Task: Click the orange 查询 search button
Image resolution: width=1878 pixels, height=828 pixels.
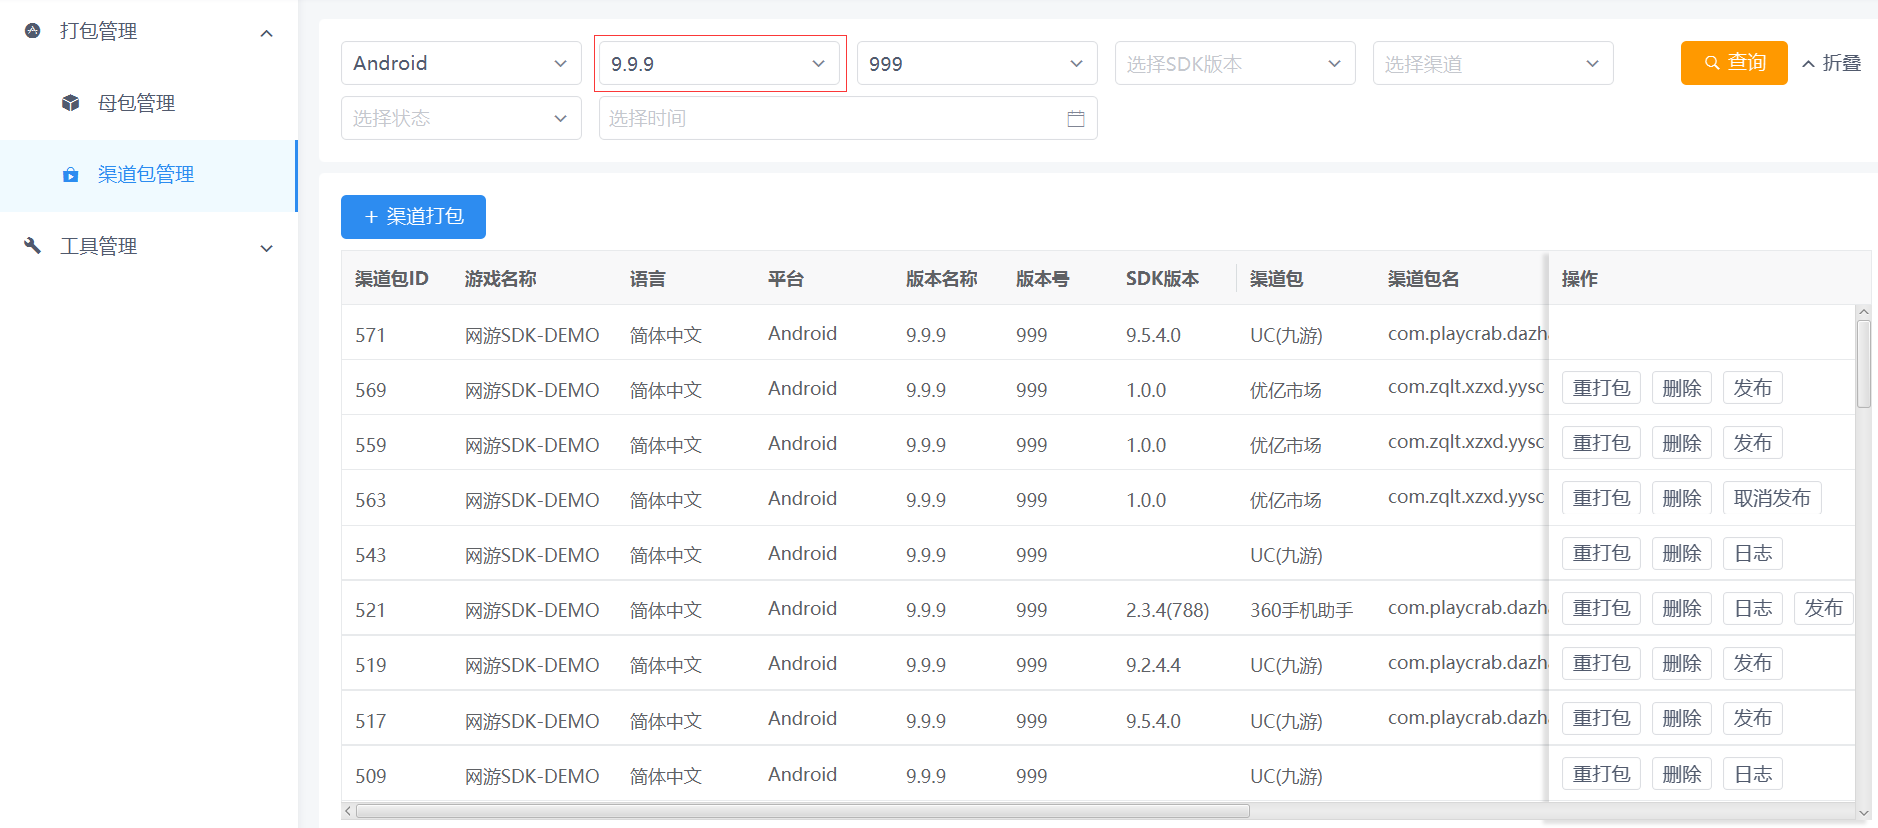Action: pyautogui.click(x=1733, y=63)
